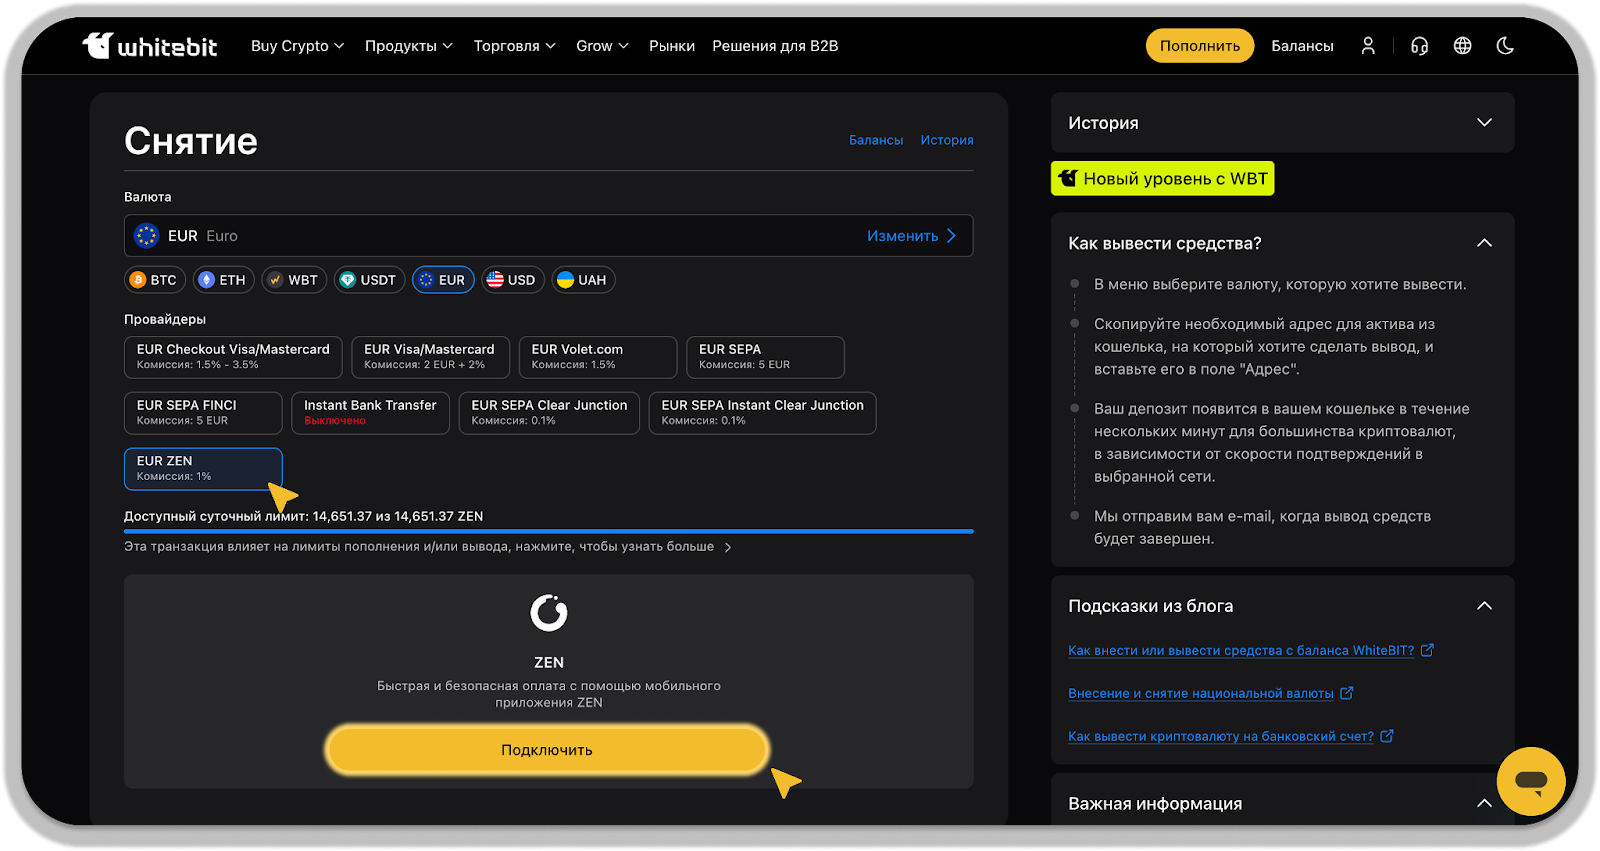Click the daily limit progress bar
The height and width of the screenshot is (851, 1600).
tap(548, 531)
